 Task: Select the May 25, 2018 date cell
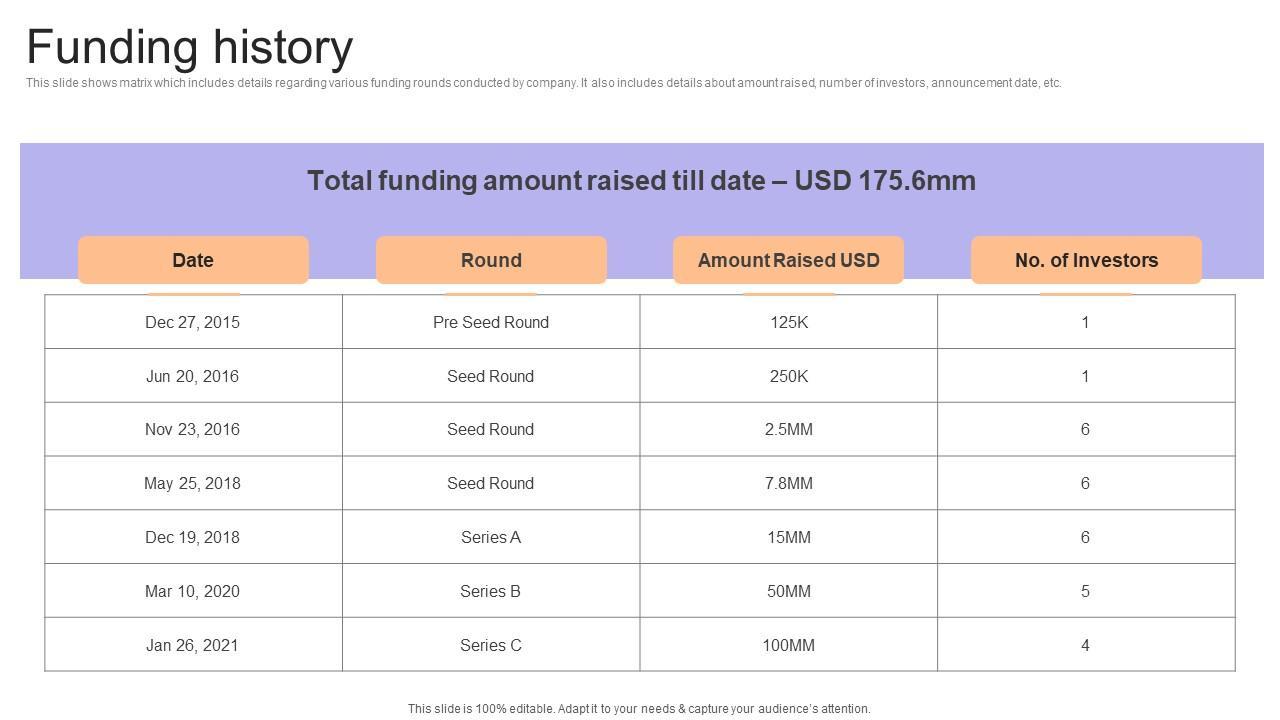click(192, 483)
